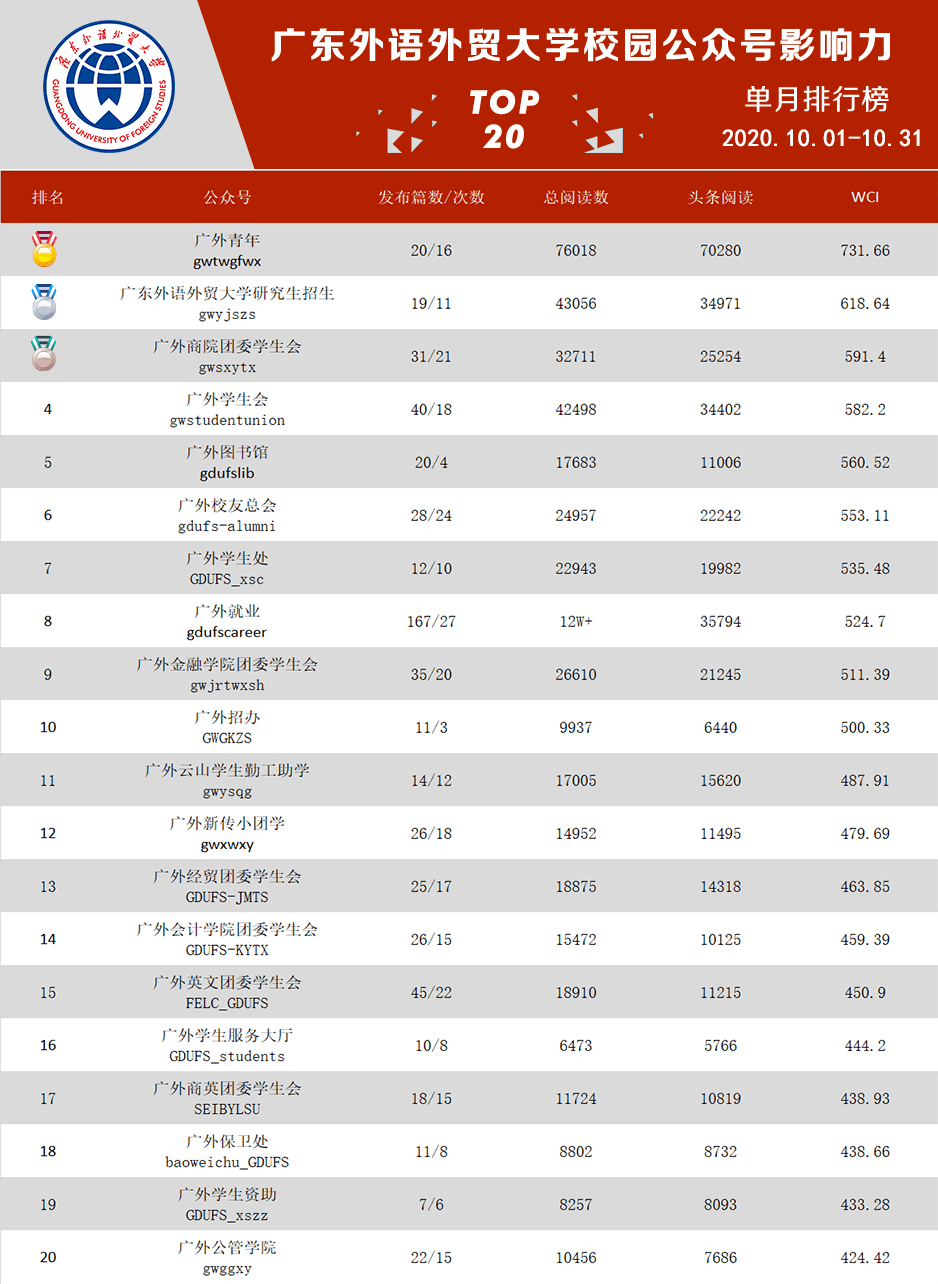Viewport: 938px width, 1284px height.
Task: Click the silver medal icon for second place
Action: coord(45,302)
